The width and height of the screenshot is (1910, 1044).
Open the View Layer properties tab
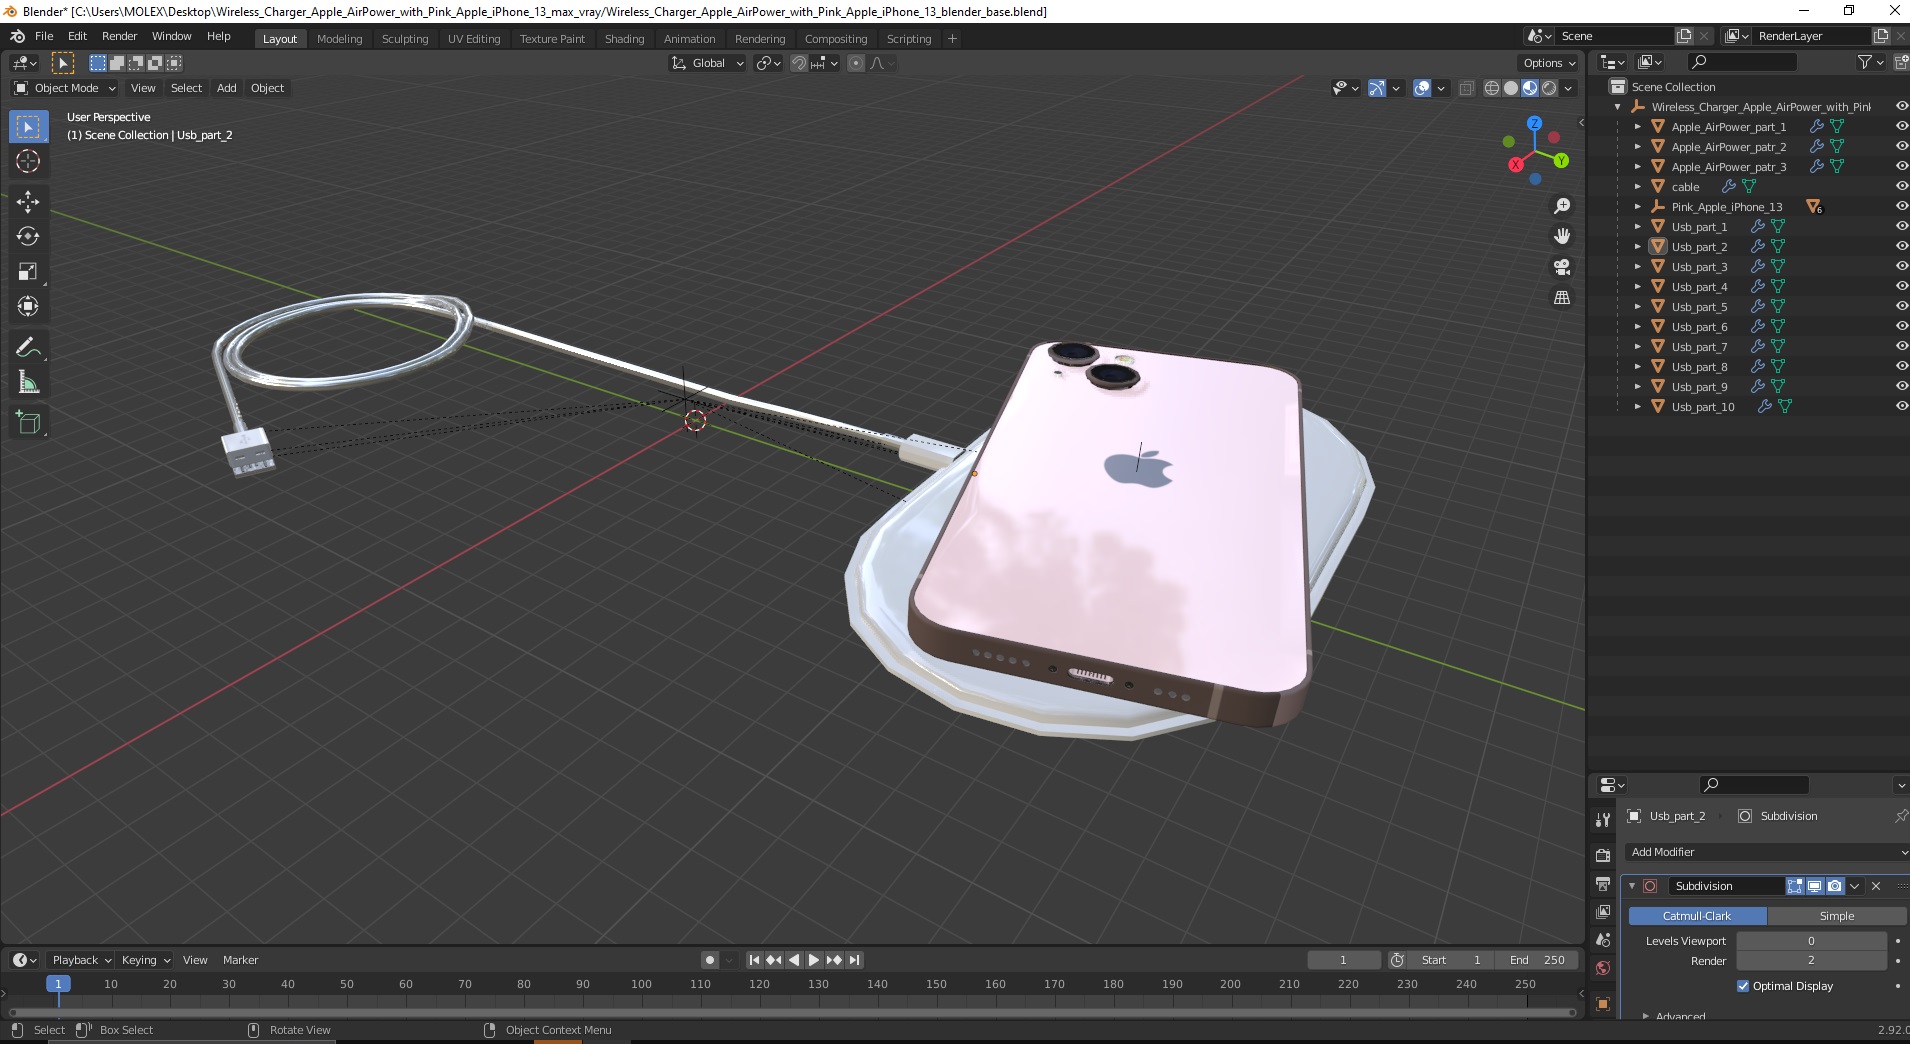coord(1603,912)
